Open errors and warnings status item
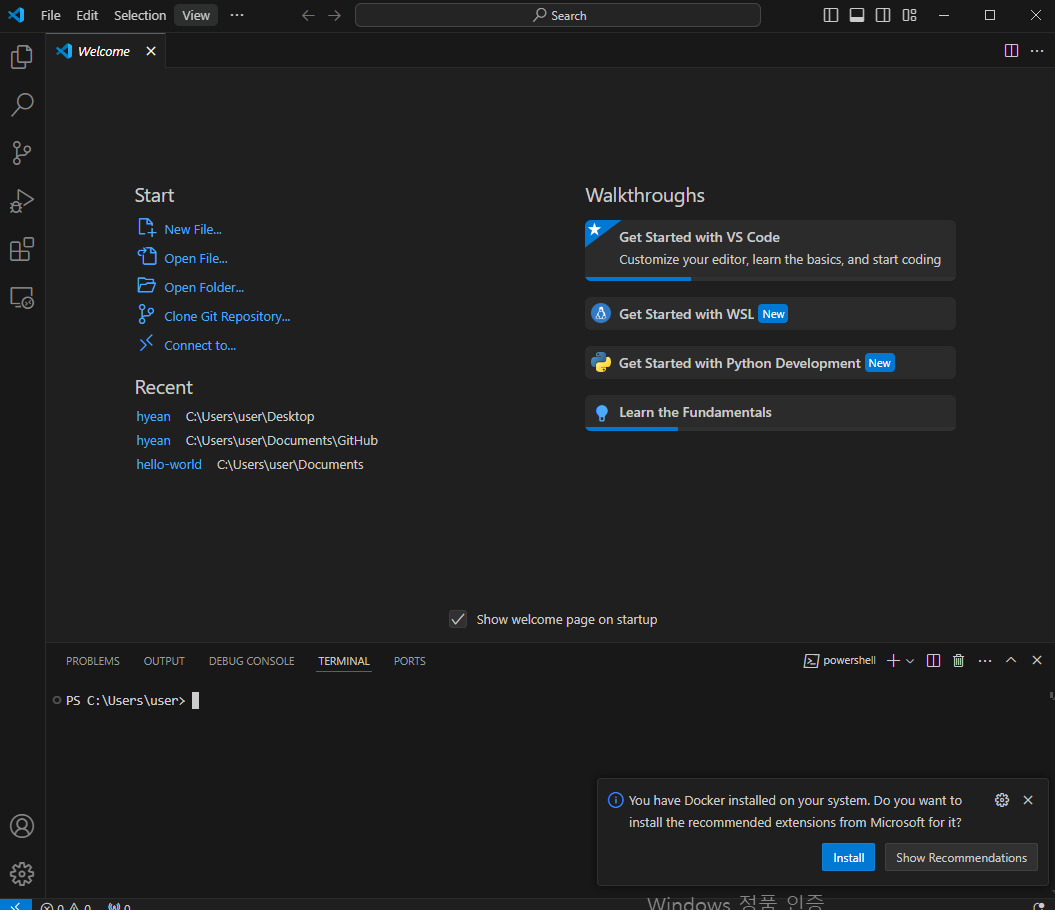The height and width of the screenshot is (910, 1055). click(65, 905)
